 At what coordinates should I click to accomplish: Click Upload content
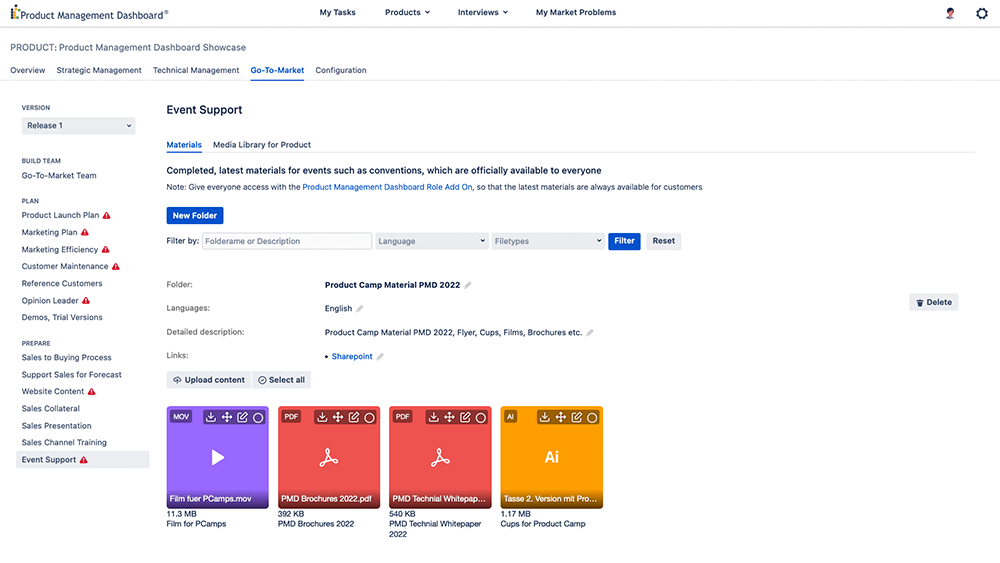point(209,380)
